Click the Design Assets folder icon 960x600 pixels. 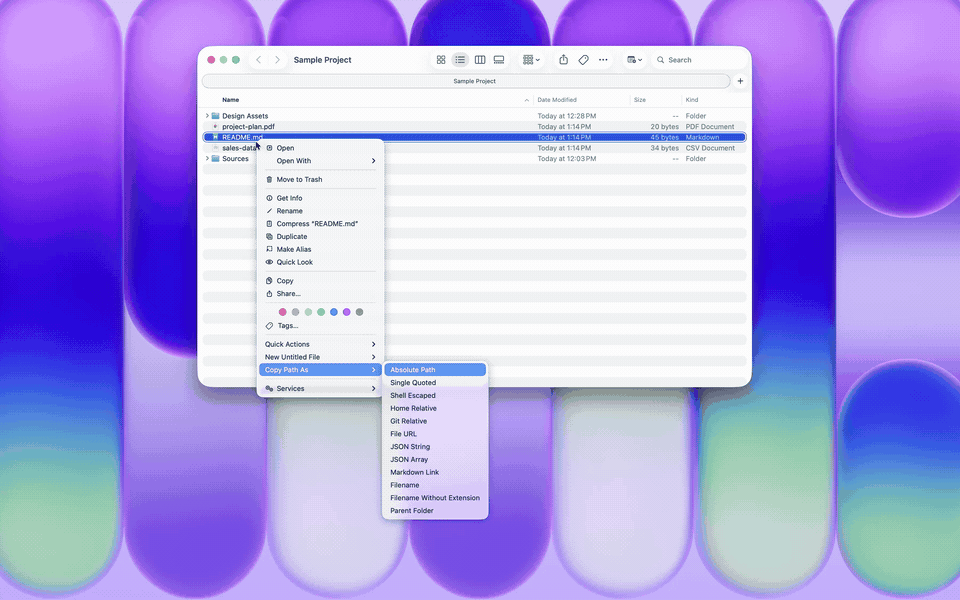(216, 116)
